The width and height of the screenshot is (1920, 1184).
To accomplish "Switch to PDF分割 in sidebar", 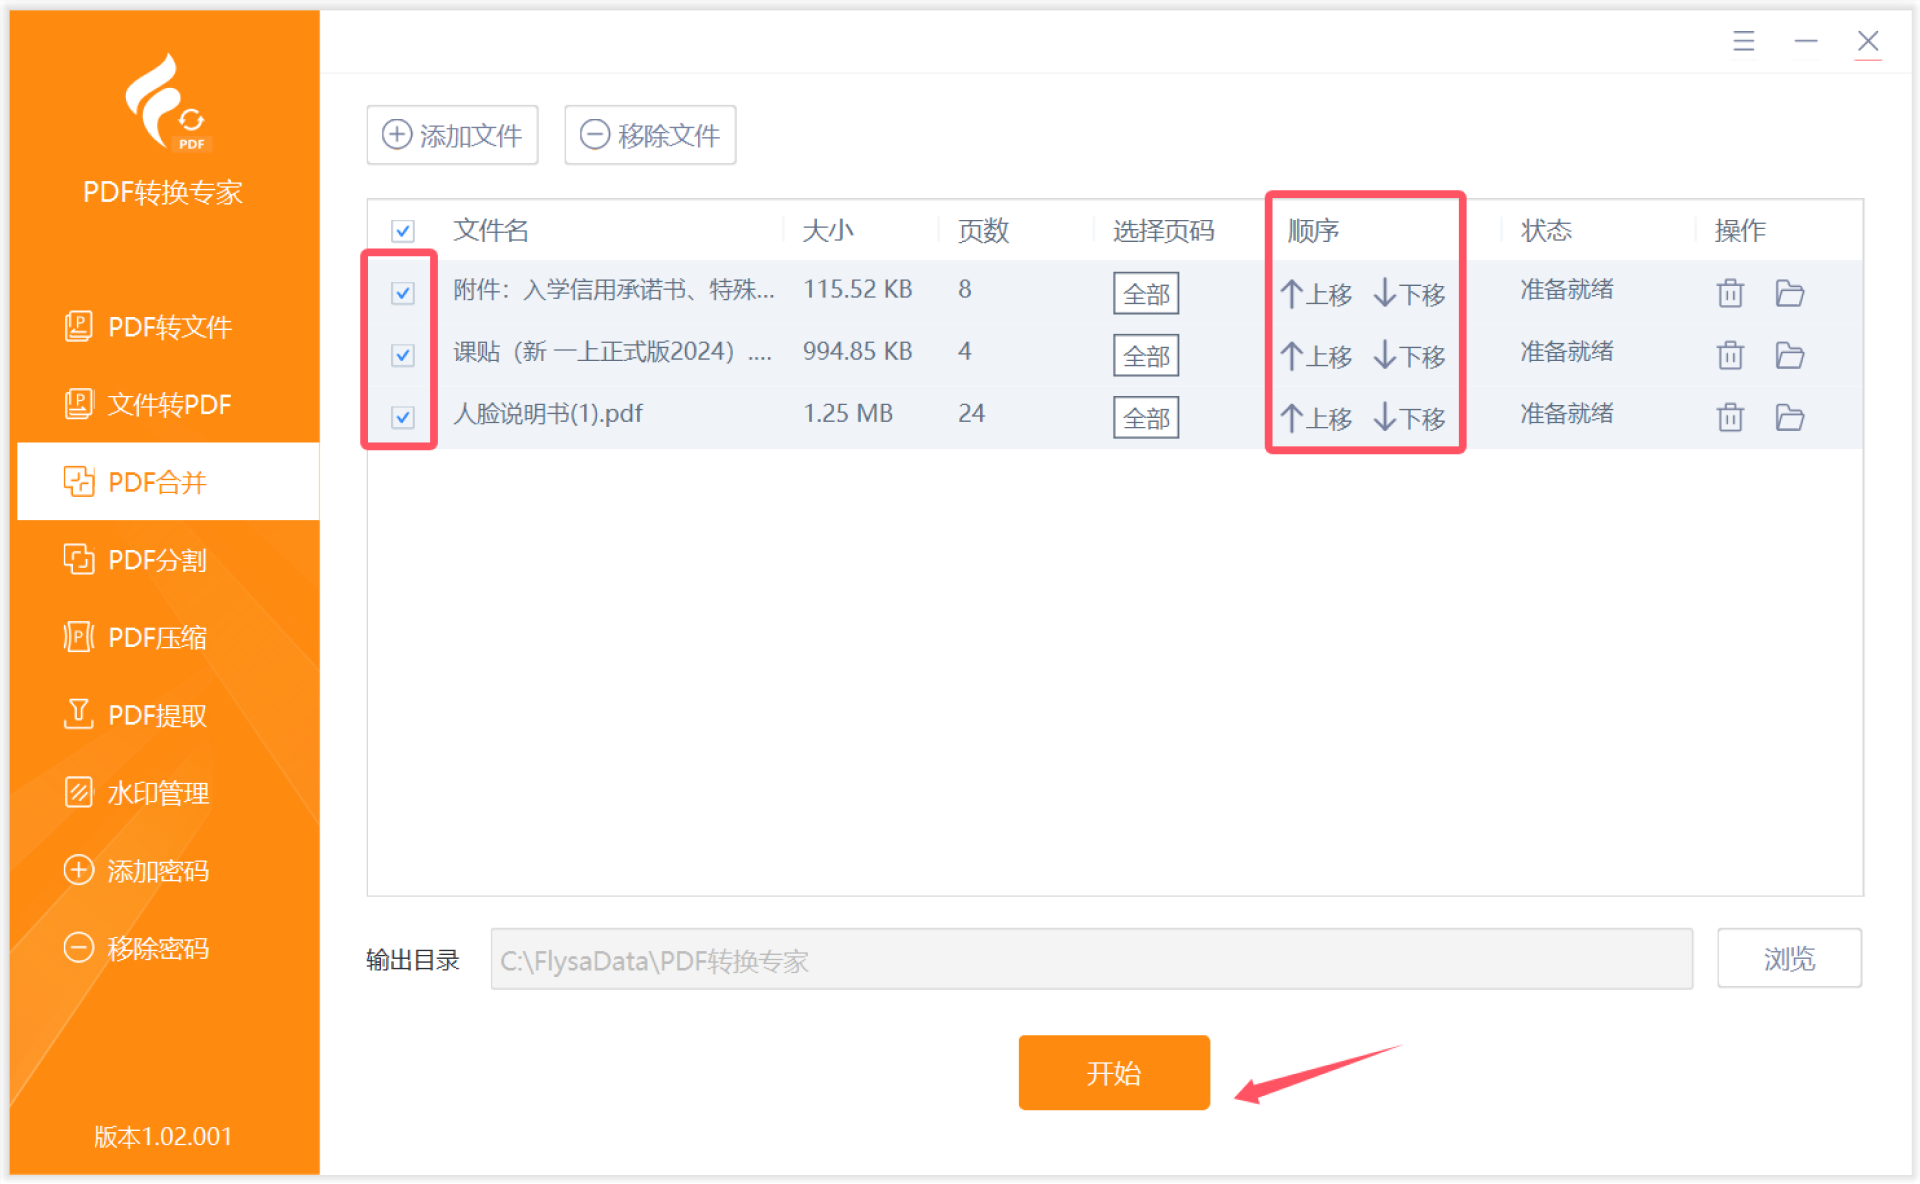I will click(157, 560).
